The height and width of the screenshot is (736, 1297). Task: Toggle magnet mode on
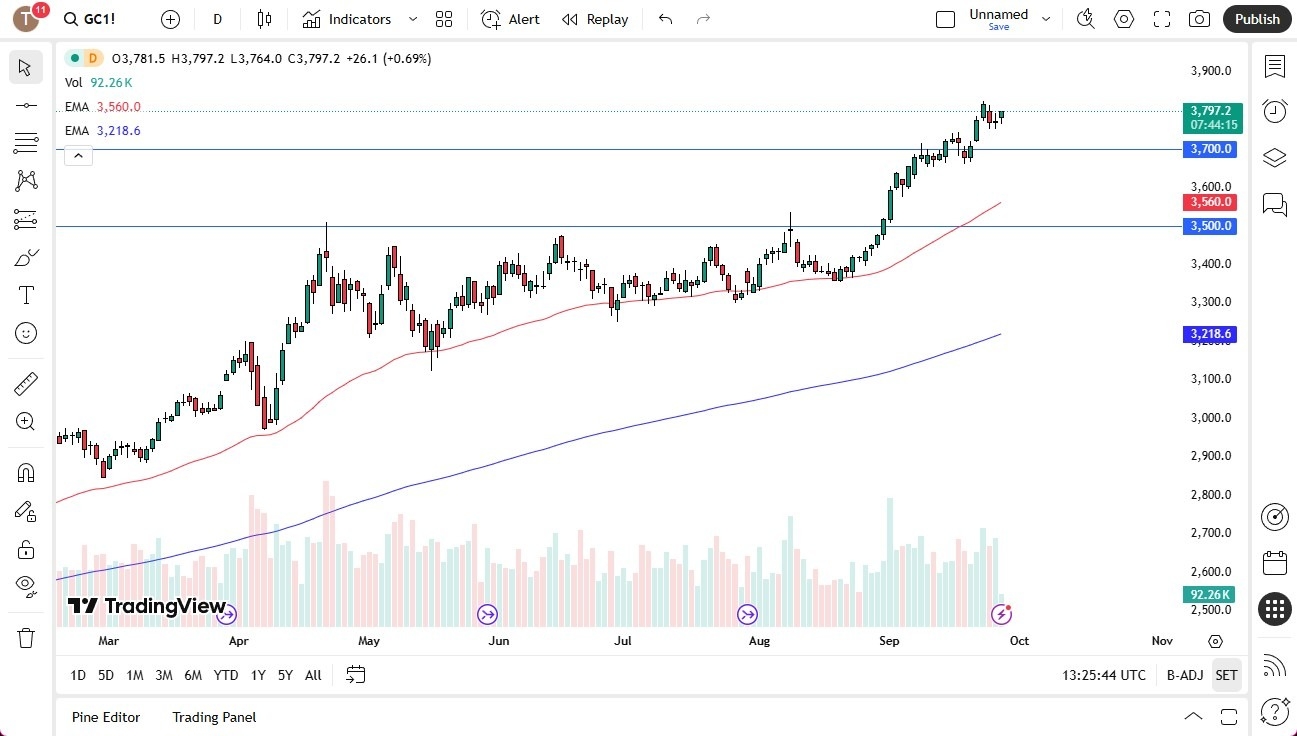(26, 472)
